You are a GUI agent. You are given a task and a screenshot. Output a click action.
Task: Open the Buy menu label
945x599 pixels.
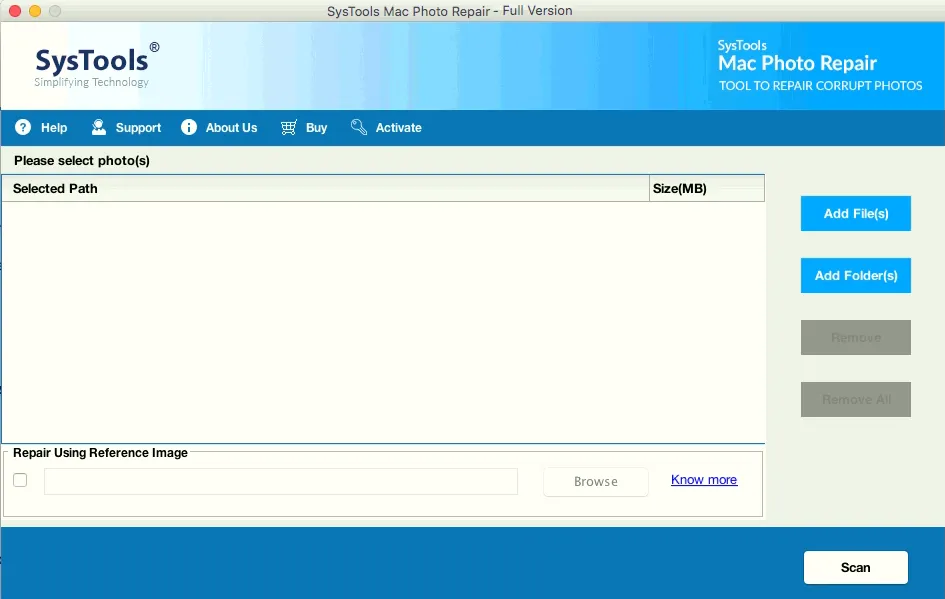pyautogui.click(x=316, y=128)
